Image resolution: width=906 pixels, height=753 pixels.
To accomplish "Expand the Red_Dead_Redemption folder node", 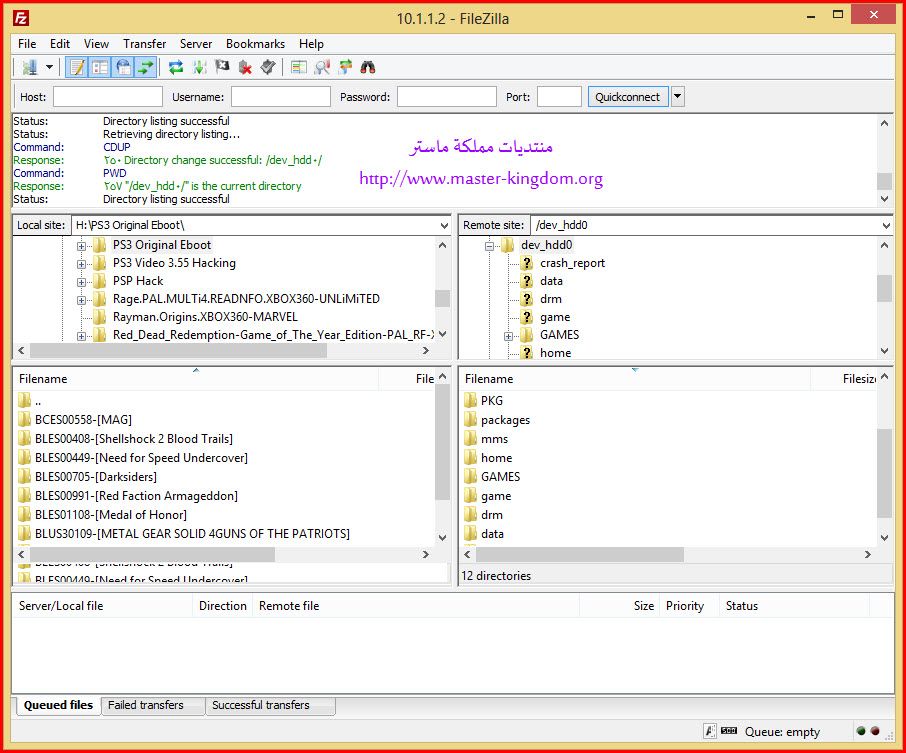I will pos(81,336).
